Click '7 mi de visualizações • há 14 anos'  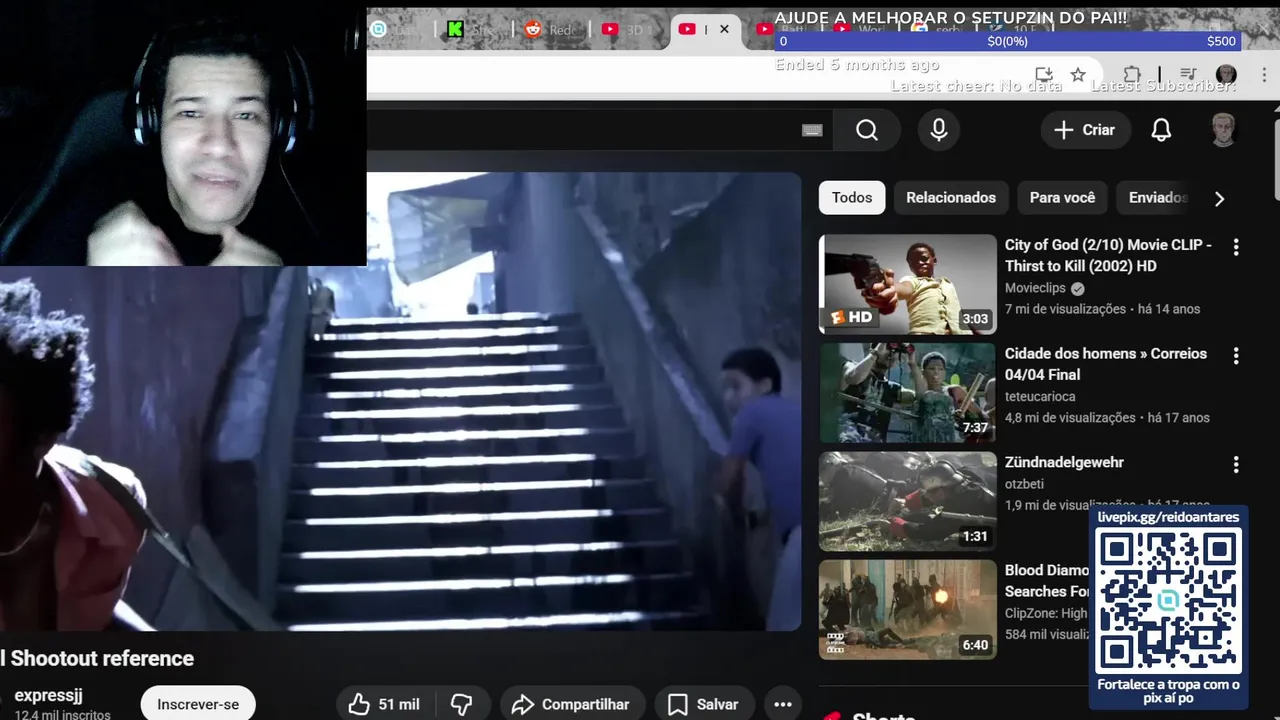click(x=1102, y=309)
